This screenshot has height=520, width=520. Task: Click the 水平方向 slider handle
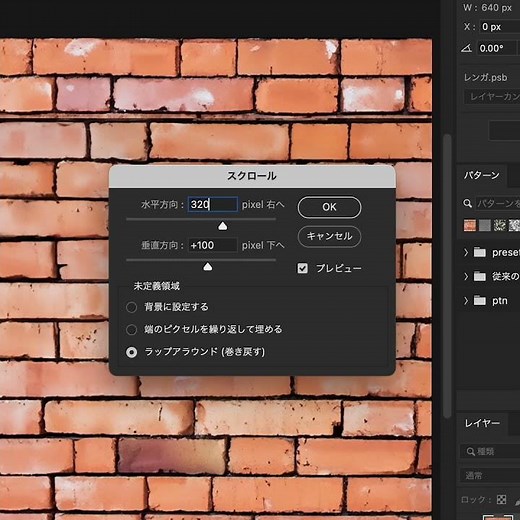222,226
